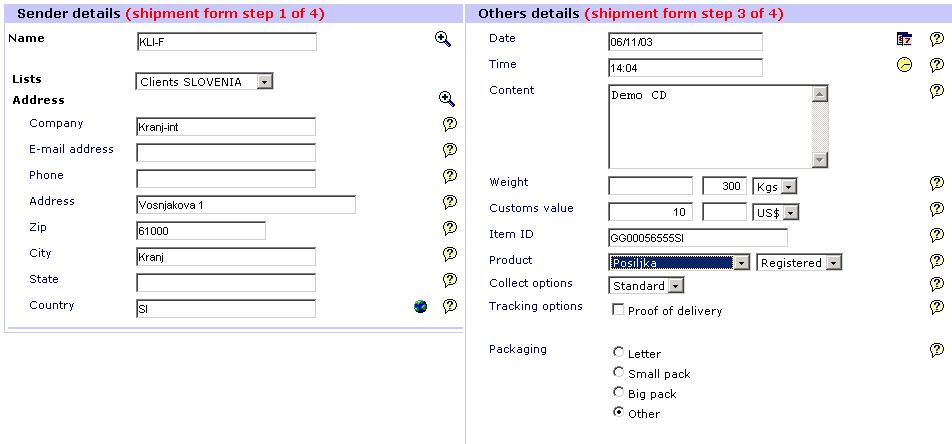Image resolution: width=952 pixels, height=444 pixels.
Task: Open the Collect options Standard dropdown
Action: (x=647, y=285)
